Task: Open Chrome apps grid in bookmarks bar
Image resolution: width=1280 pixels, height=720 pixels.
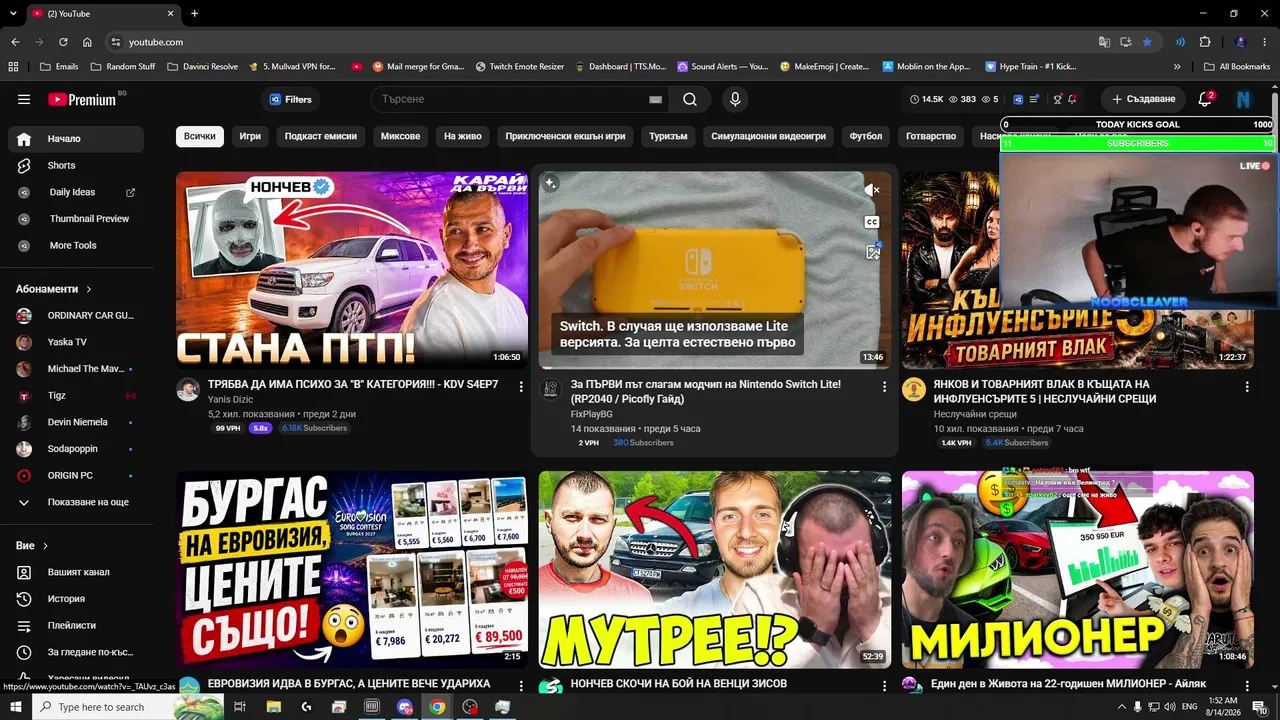Action: [x=13, y=67]
